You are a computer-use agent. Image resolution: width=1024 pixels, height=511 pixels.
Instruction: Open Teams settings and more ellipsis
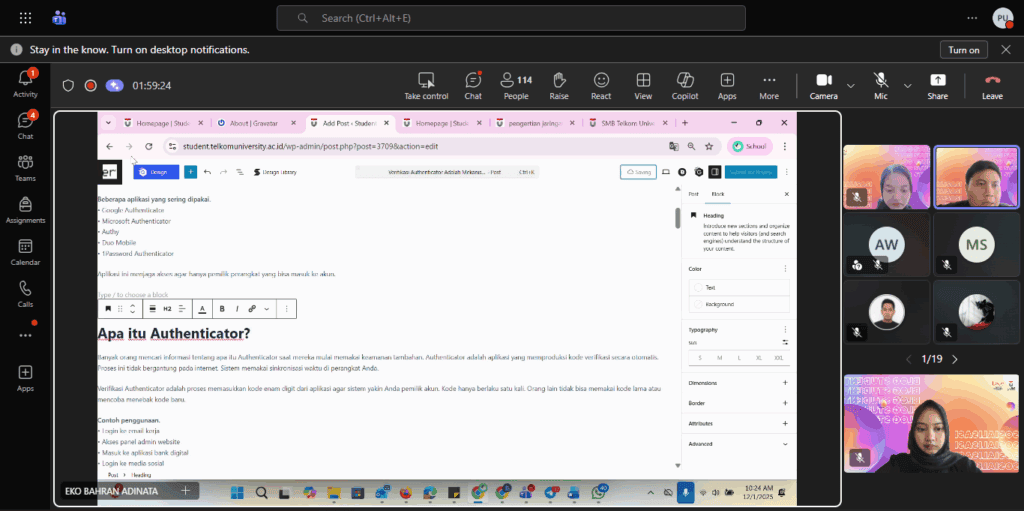(x=972, y=18)
